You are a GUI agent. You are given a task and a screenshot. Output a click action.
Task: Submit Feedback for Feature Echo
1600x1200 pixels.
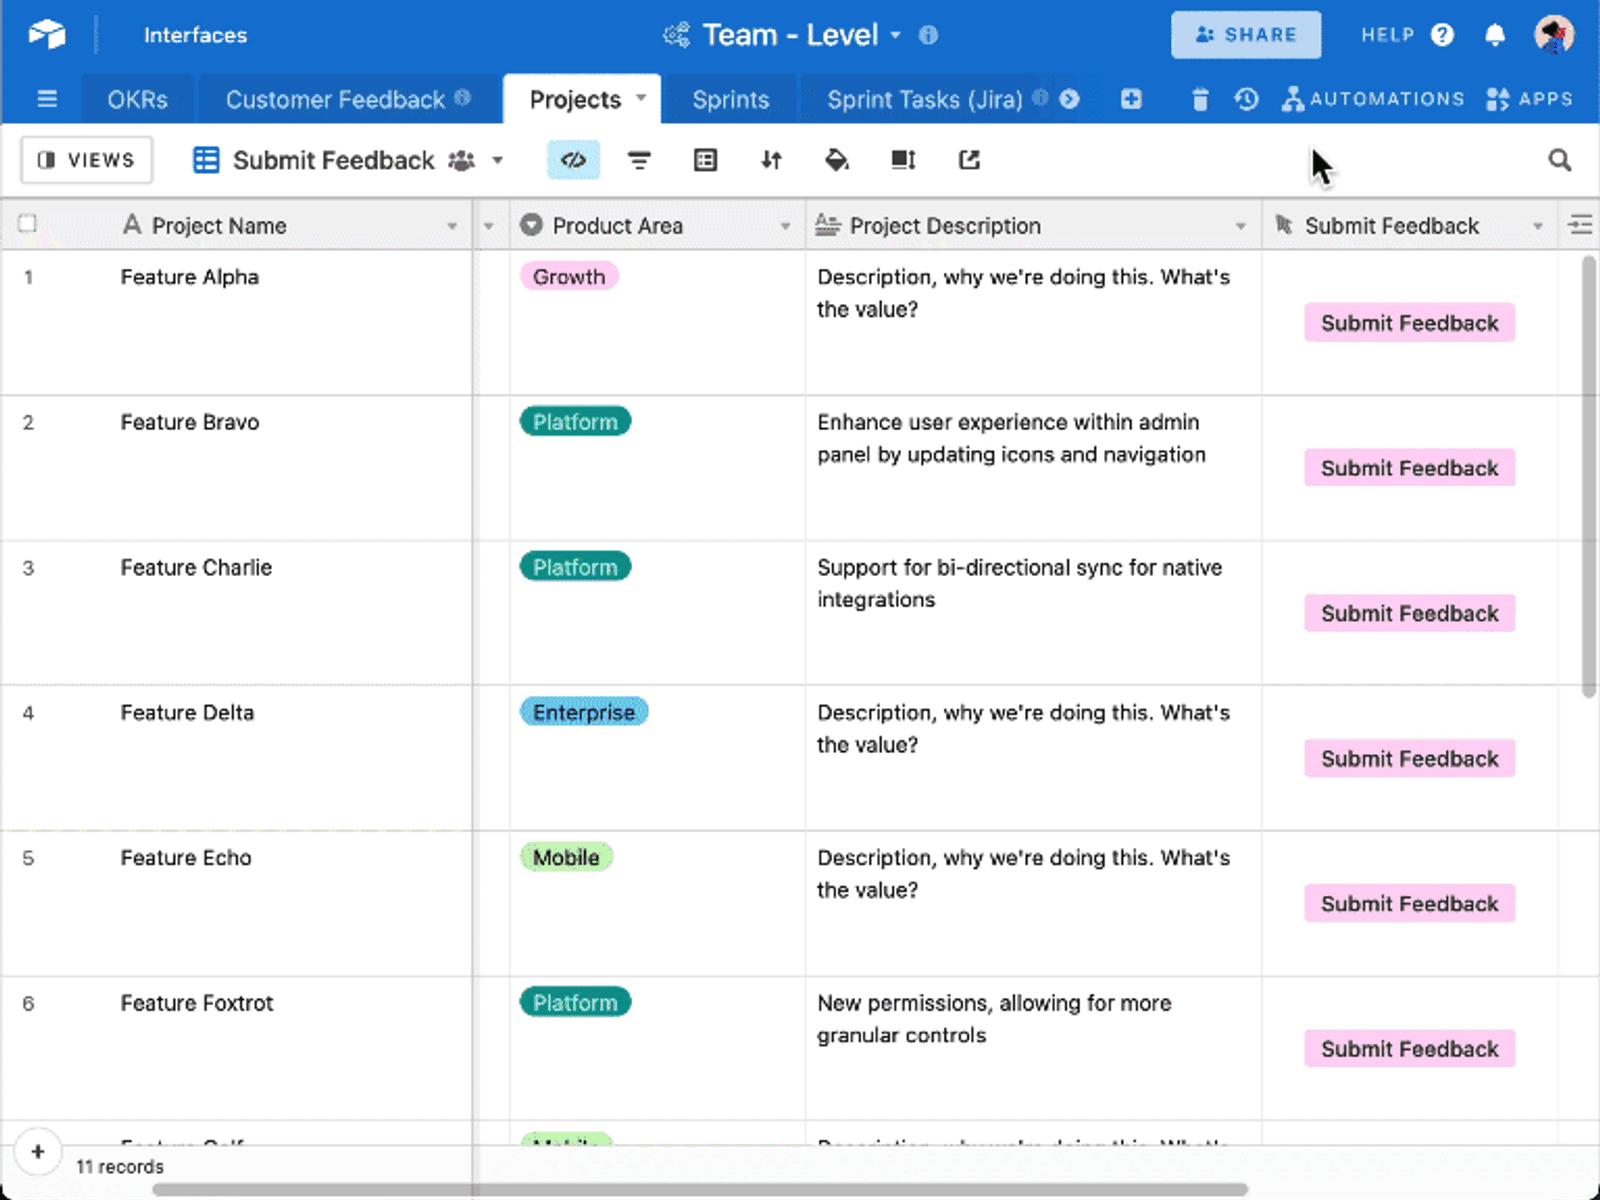click(x=1410, y=904)
